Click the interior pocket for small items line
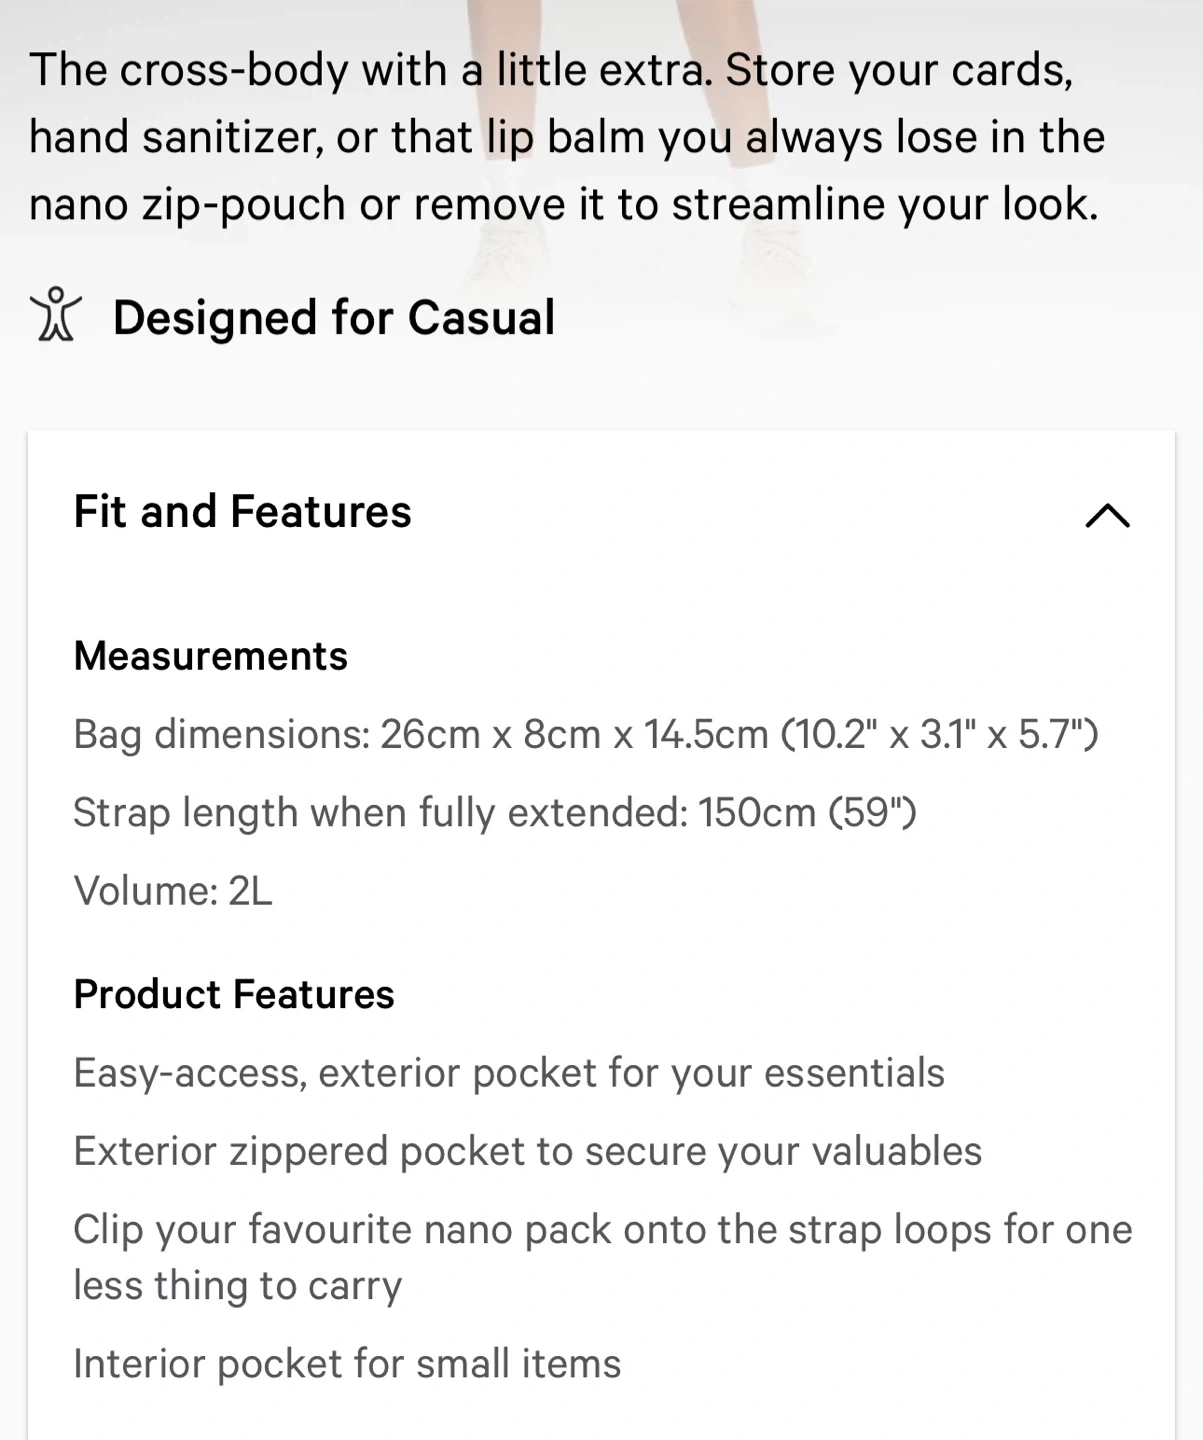 click(347, 1364)
